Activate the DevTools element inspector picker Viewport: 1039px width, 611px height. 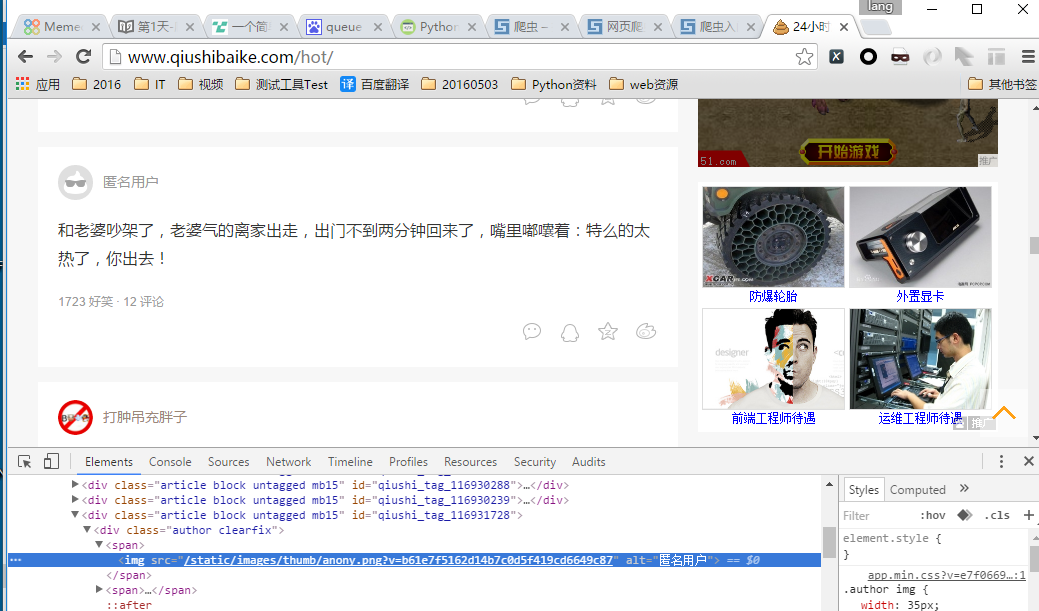[x=25, y=462]
